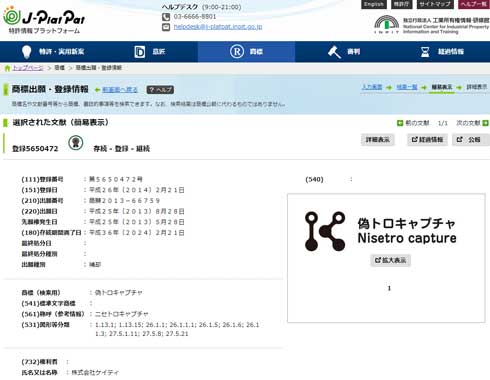Switch site language with English button

[x=374, y=4]
